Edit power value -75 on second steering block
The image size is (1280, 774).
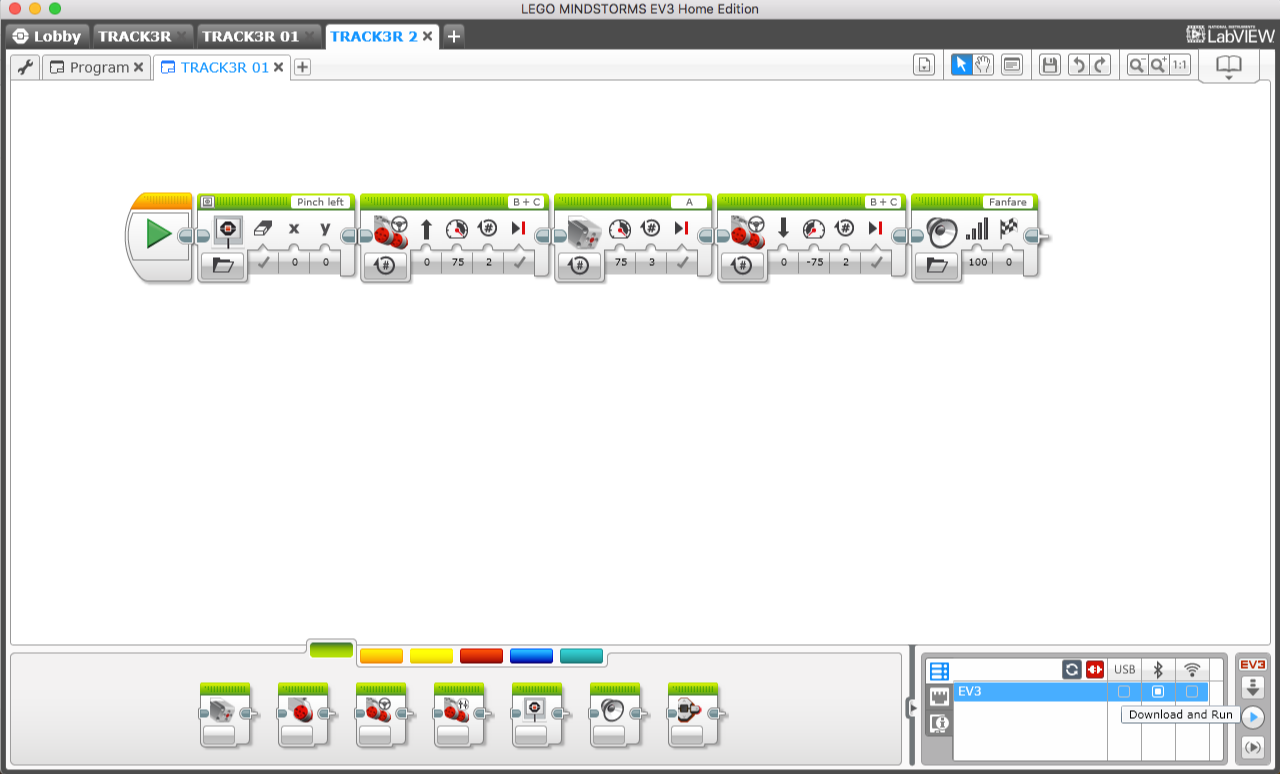pos(814,264)
